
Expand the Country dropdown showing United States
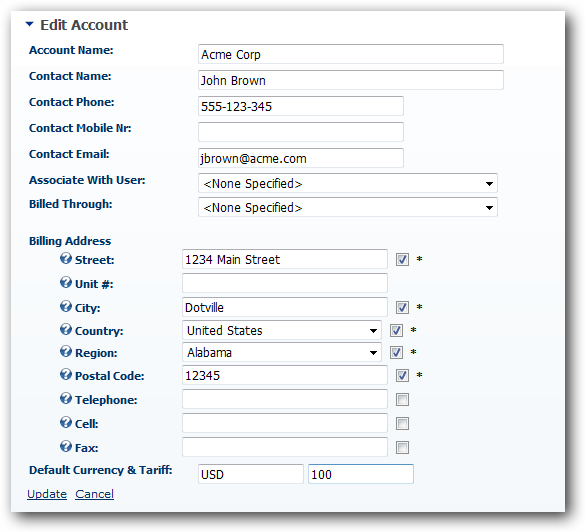(282, 330)
